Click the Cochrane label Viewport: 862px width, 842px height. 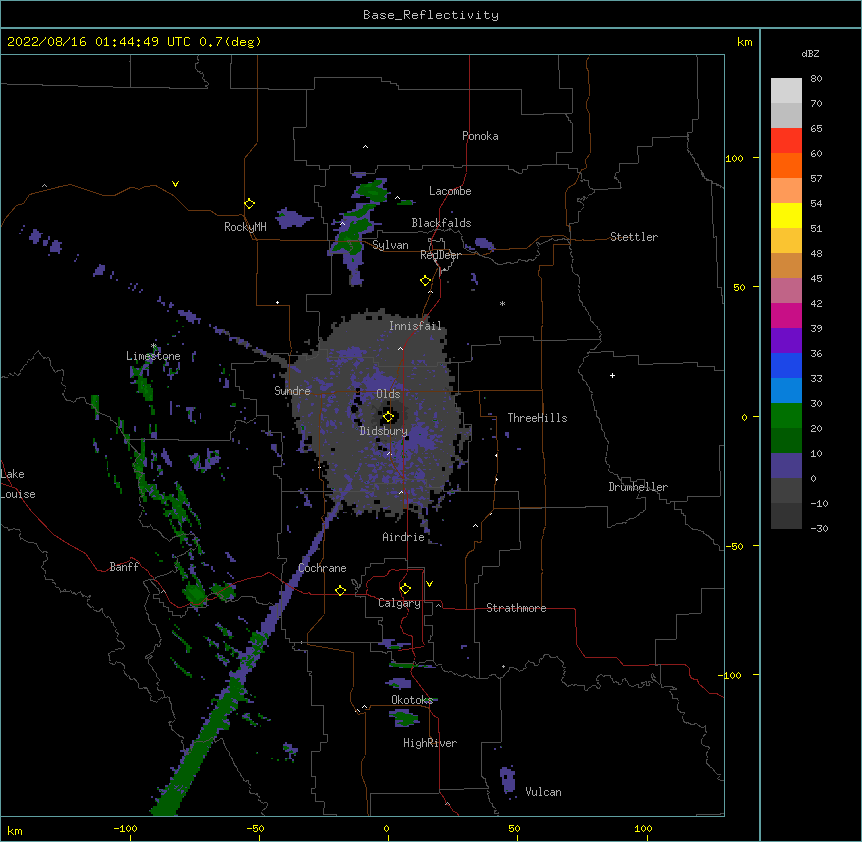322,568
